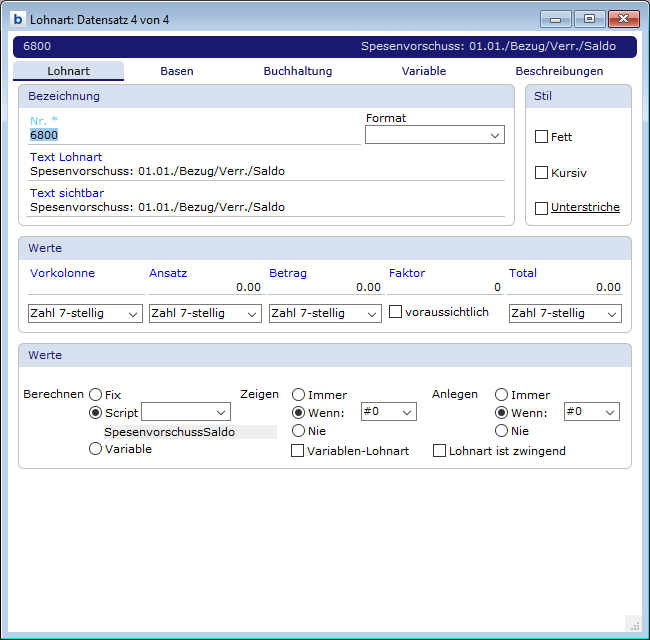Enable the Lohnart ist zwingend checkbox
Viewport: 650px width, 640px height.
(x=439, y=451)
